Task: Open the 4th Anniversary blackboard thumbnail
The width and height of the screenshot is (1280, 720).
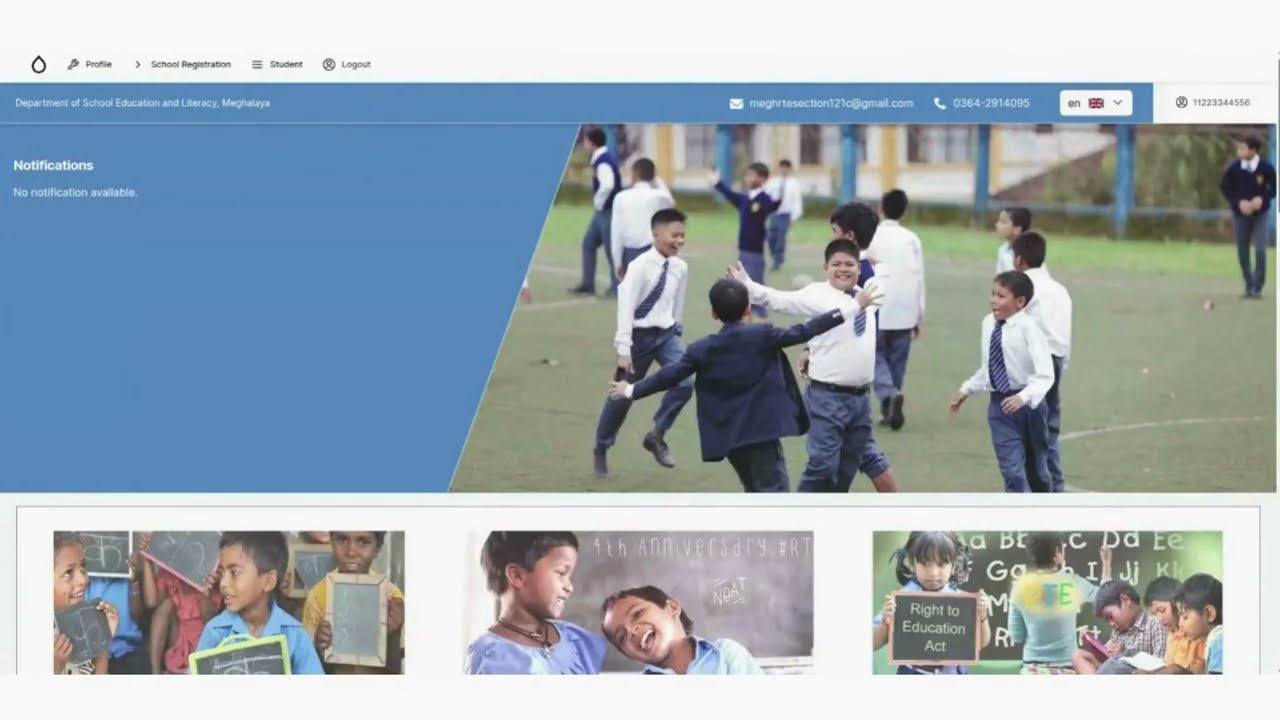Action: pos(638,602)
